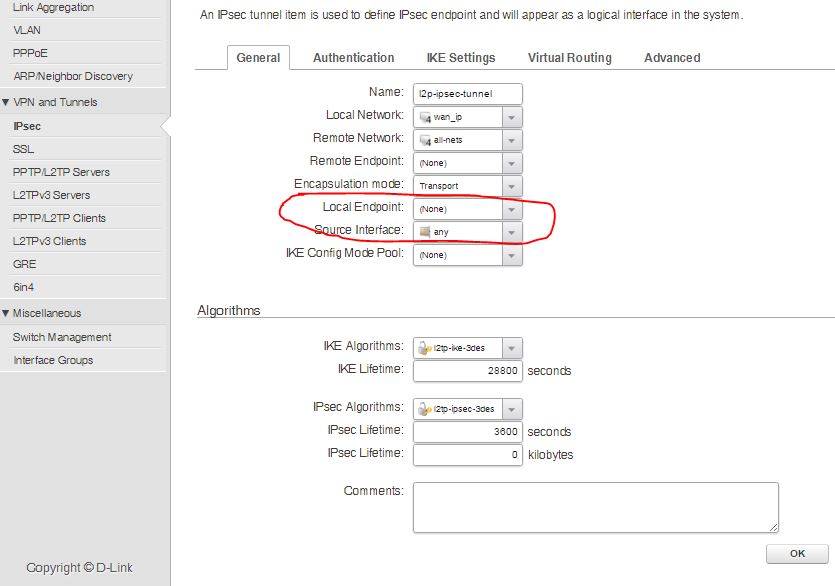
Task: Open Switch Management in sidebar
Action: point(62,337)
